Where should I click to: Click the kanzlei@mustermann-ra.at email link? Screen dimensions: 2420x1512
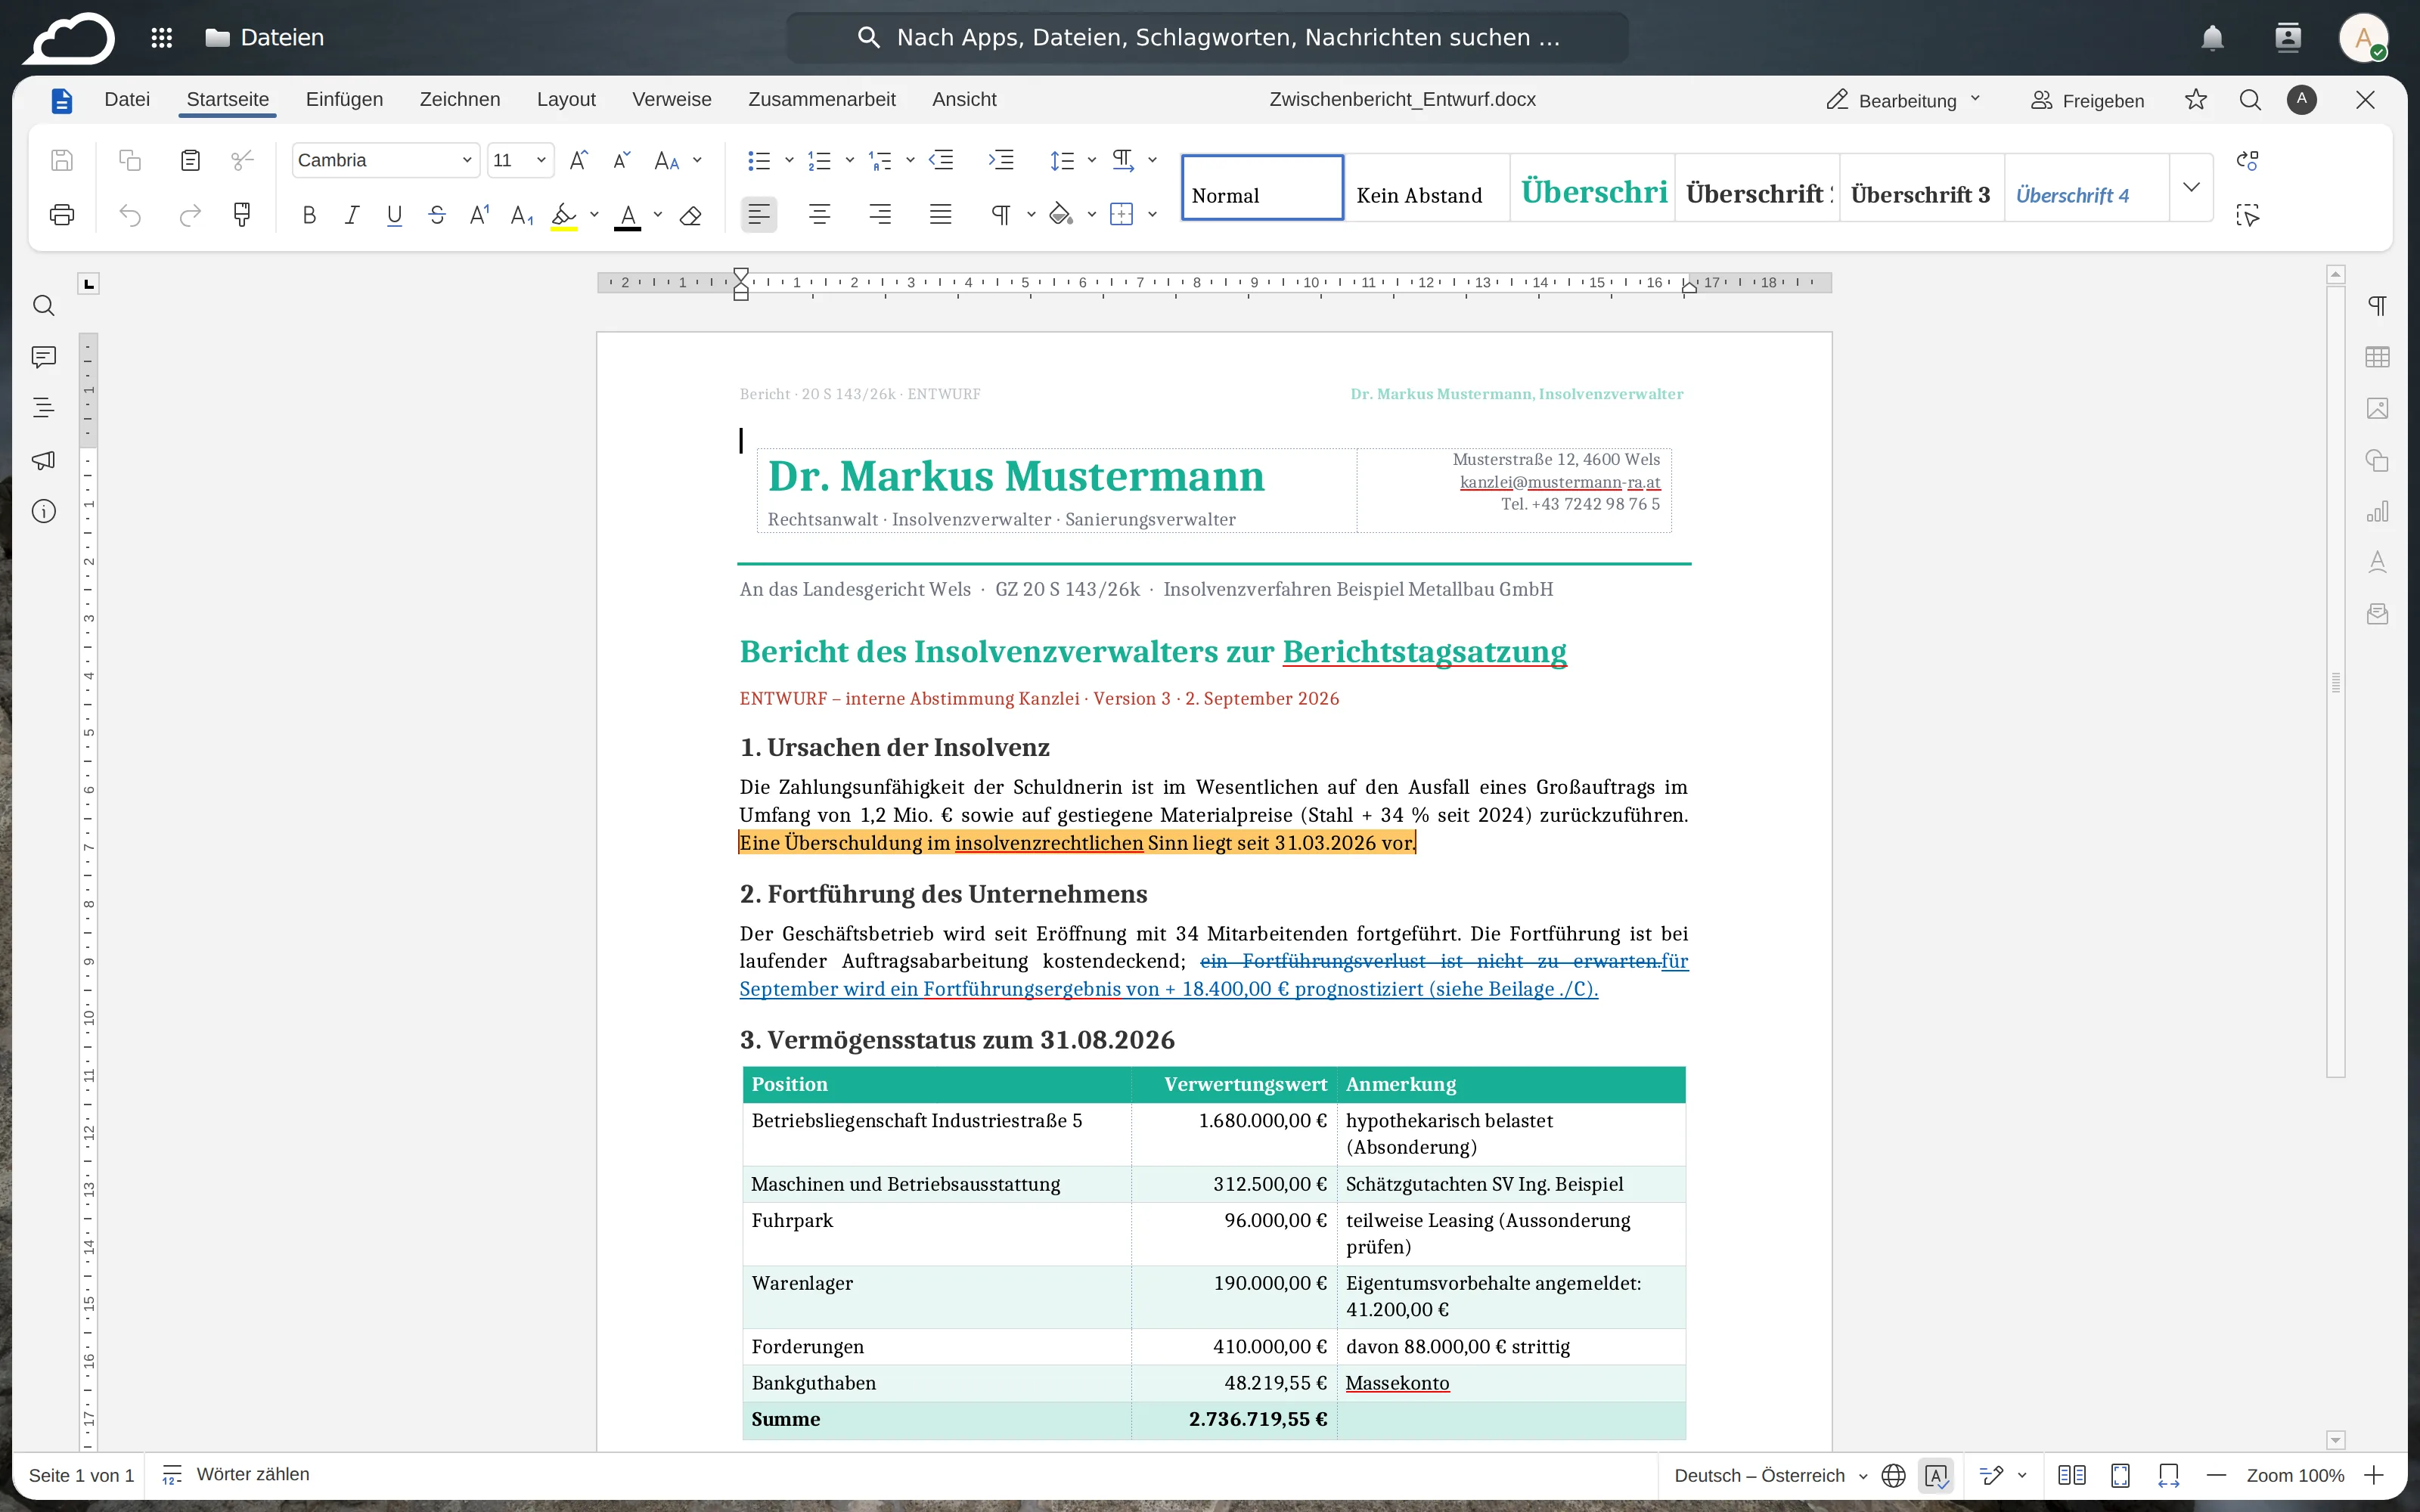1560,482
